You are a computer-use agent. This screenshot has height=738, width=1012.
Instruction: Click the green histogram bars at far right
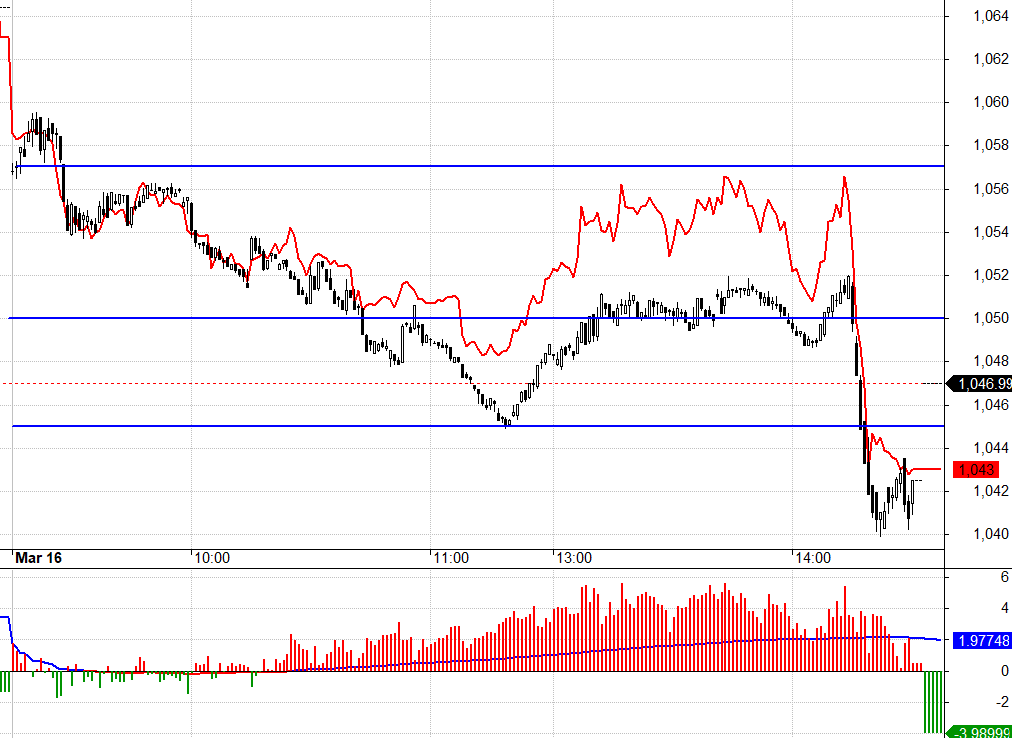tap(933, 702)
